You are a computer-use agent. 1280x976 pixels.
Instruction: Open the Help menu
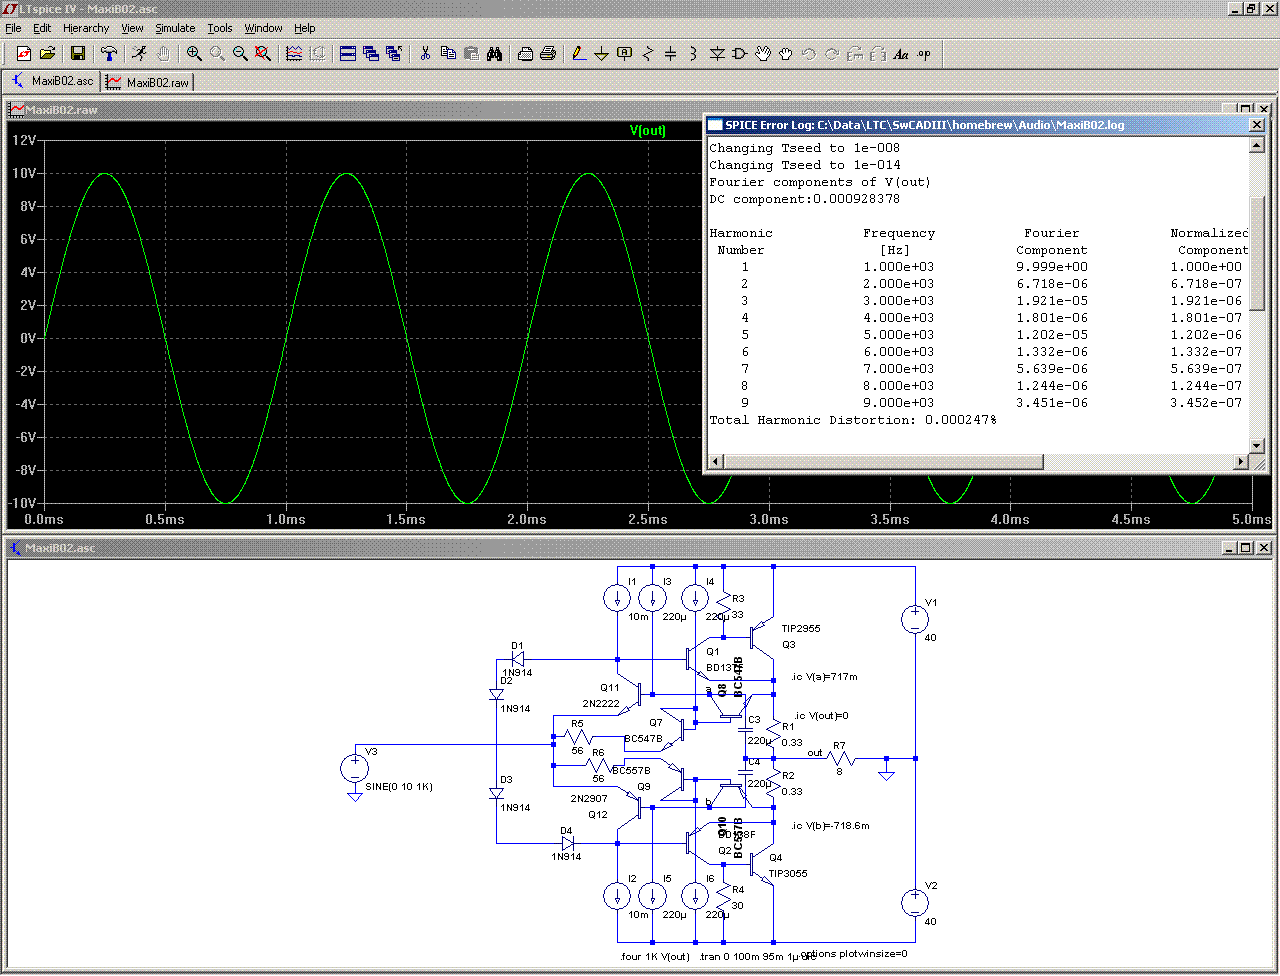coord(305,28)
